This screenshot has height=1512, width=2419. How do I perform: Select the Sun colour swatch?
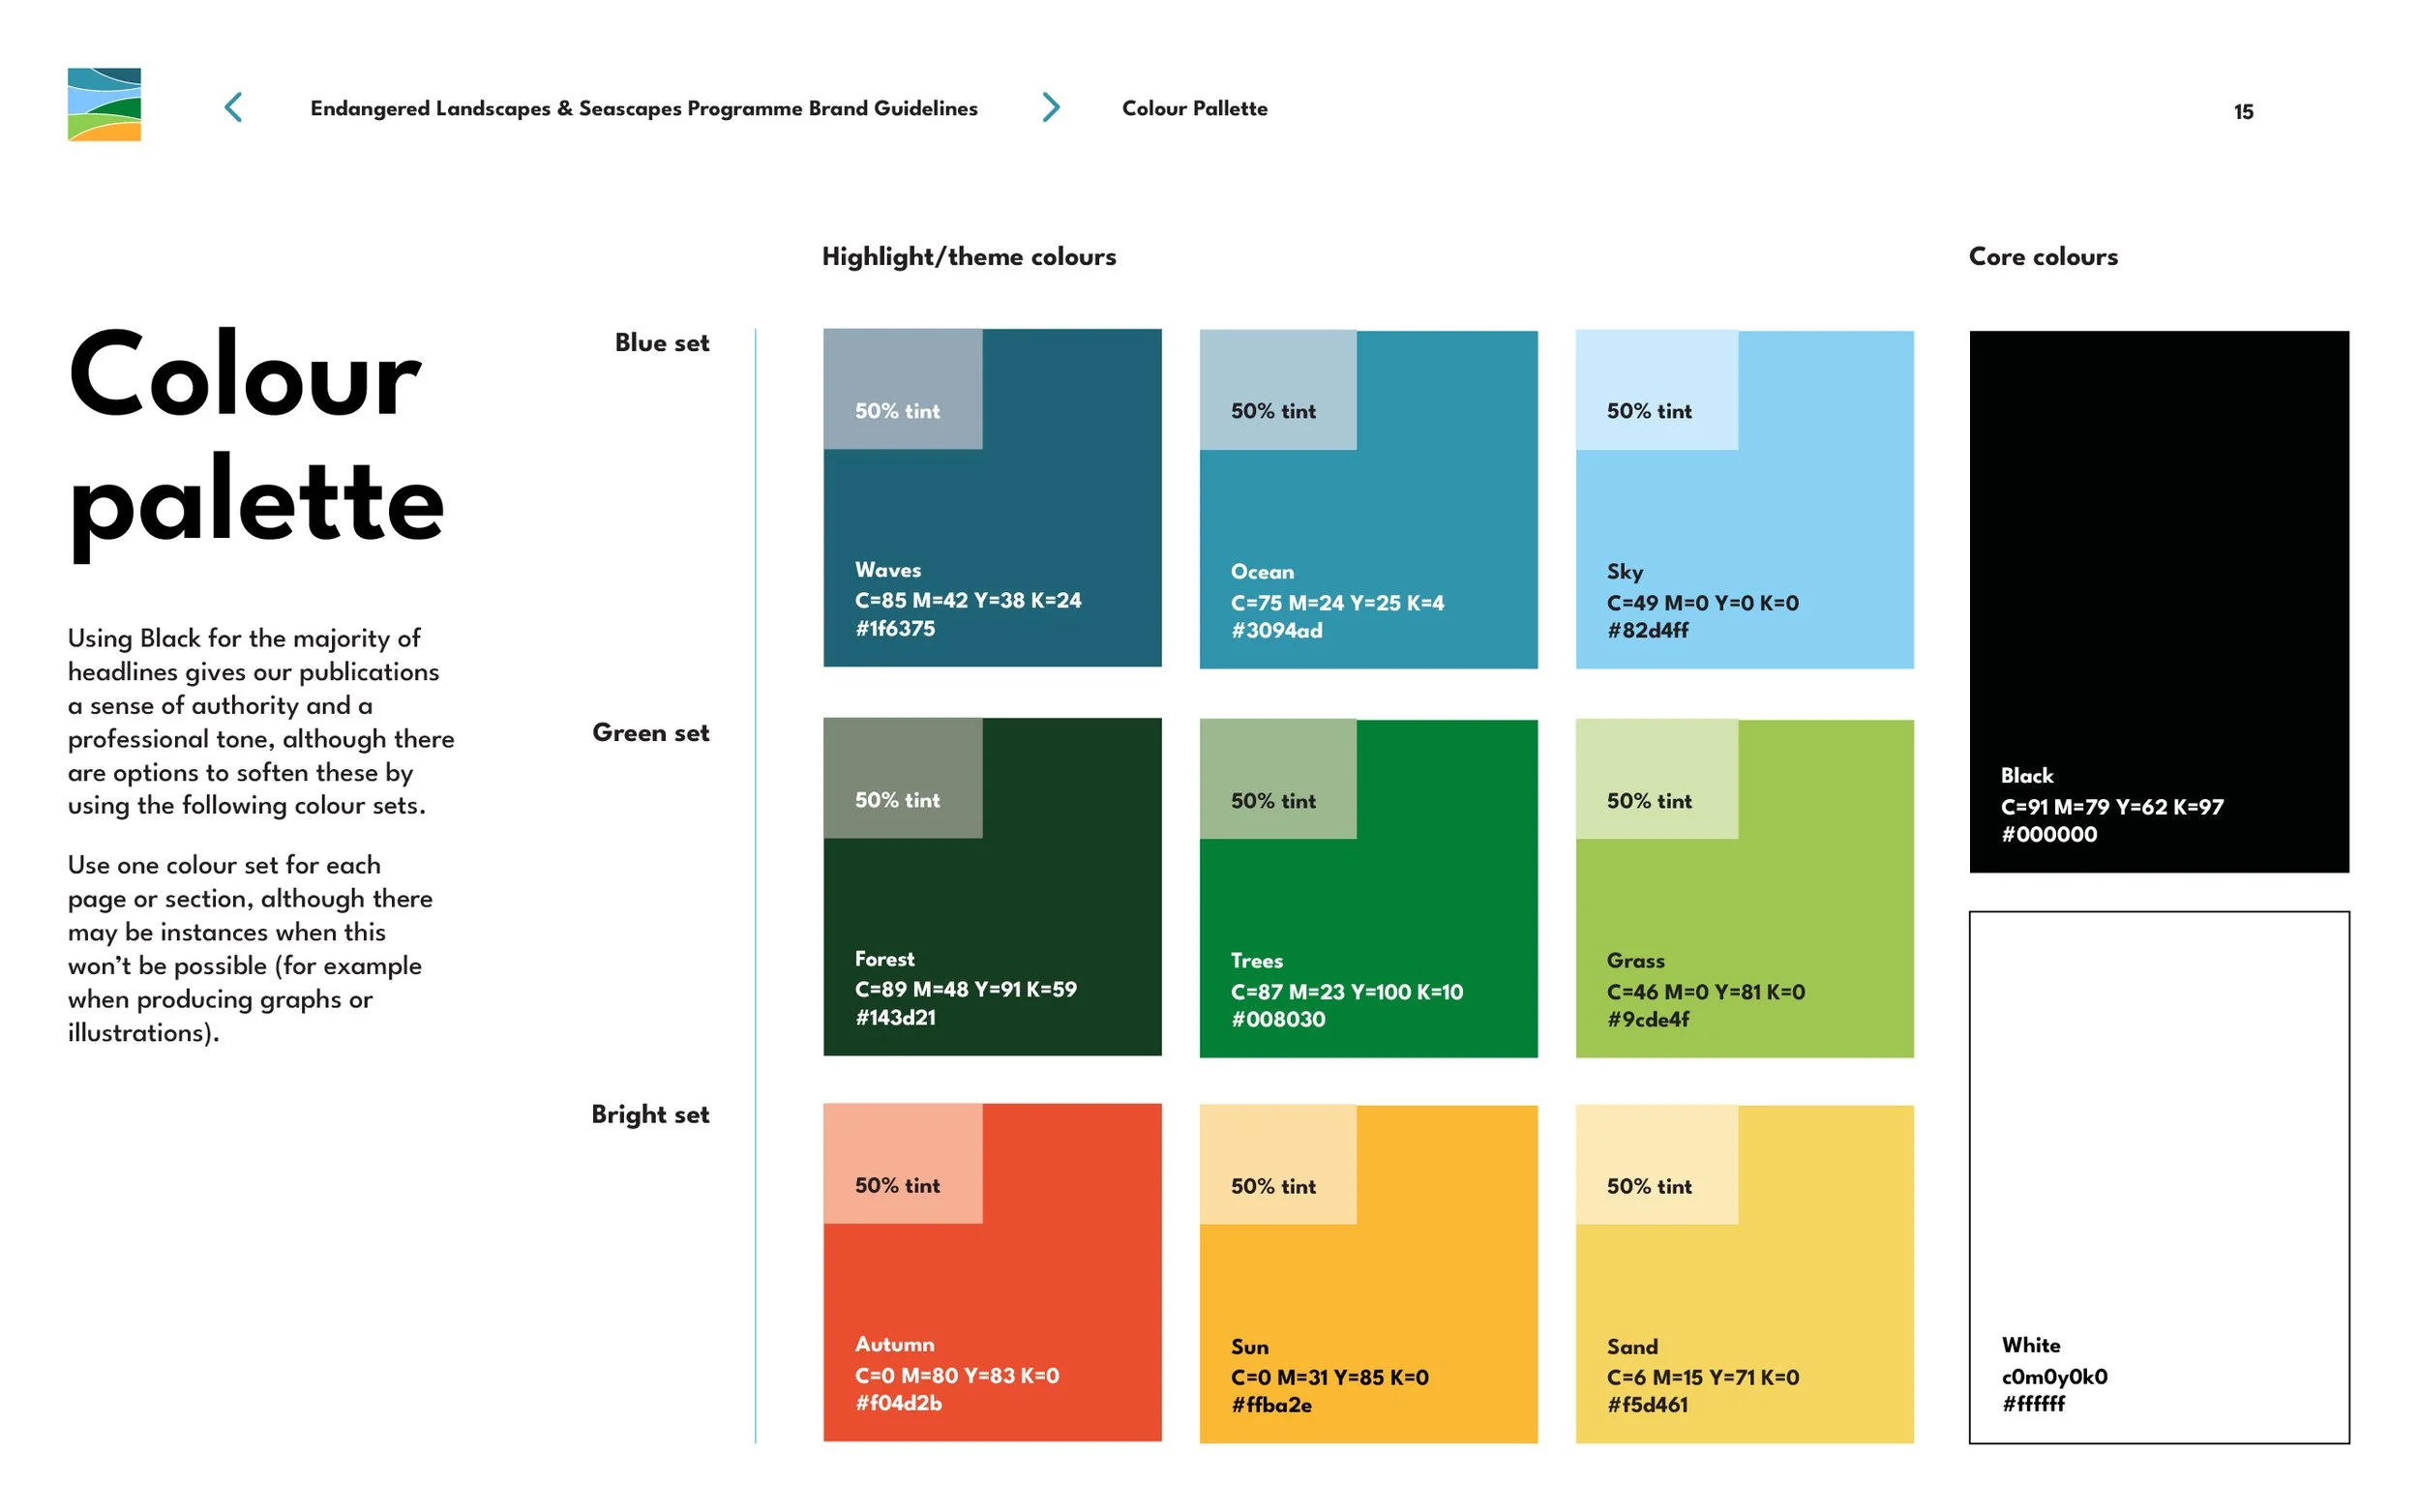click(x=1368, y=1275)
